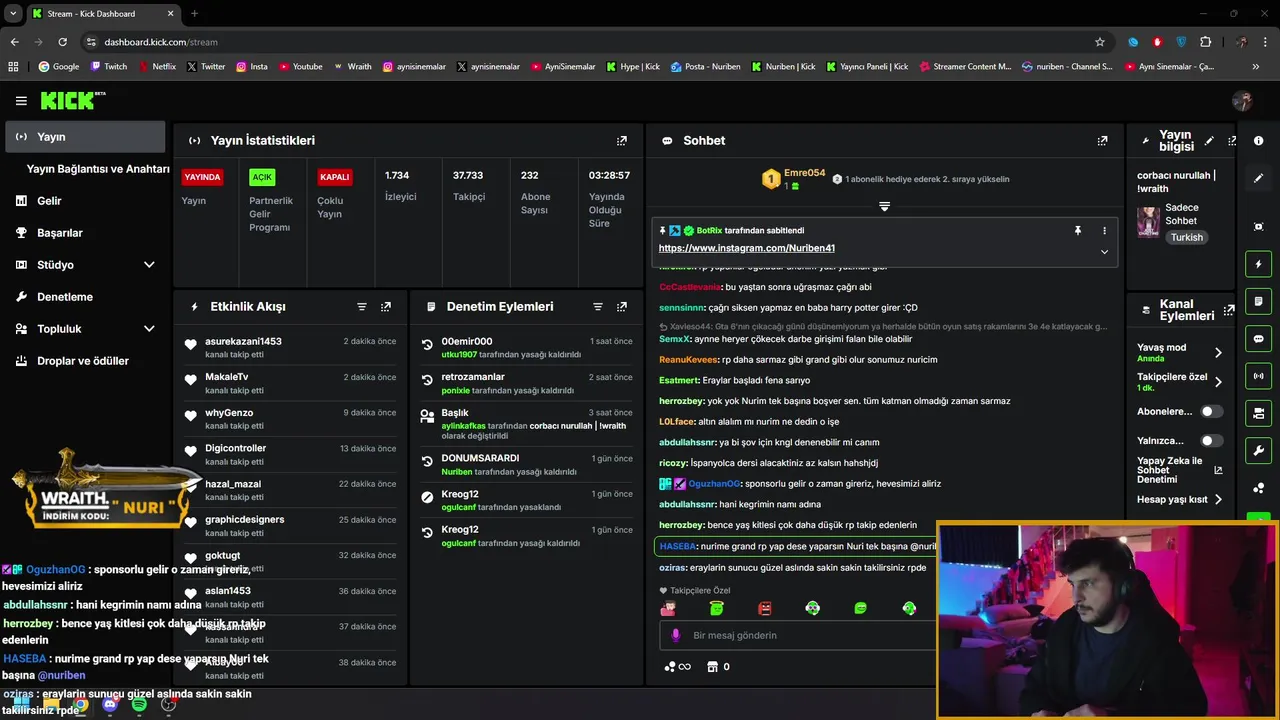This screenshot has width=1280, height=720.
Task: Toggle the Yalnızca chat switch
Action: pos(1211,440)
